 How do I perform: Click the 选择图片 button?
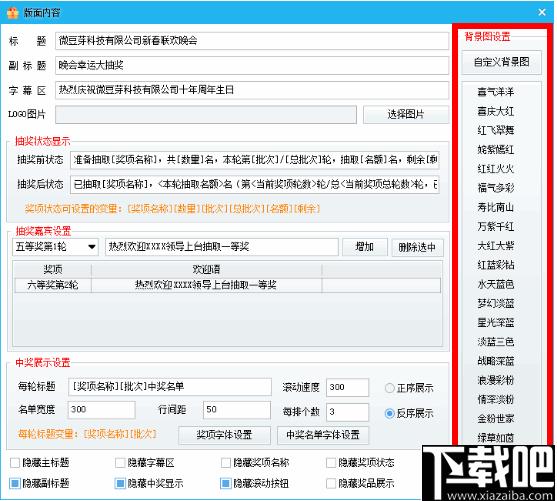pyautogui.click(x=406, y=114)
